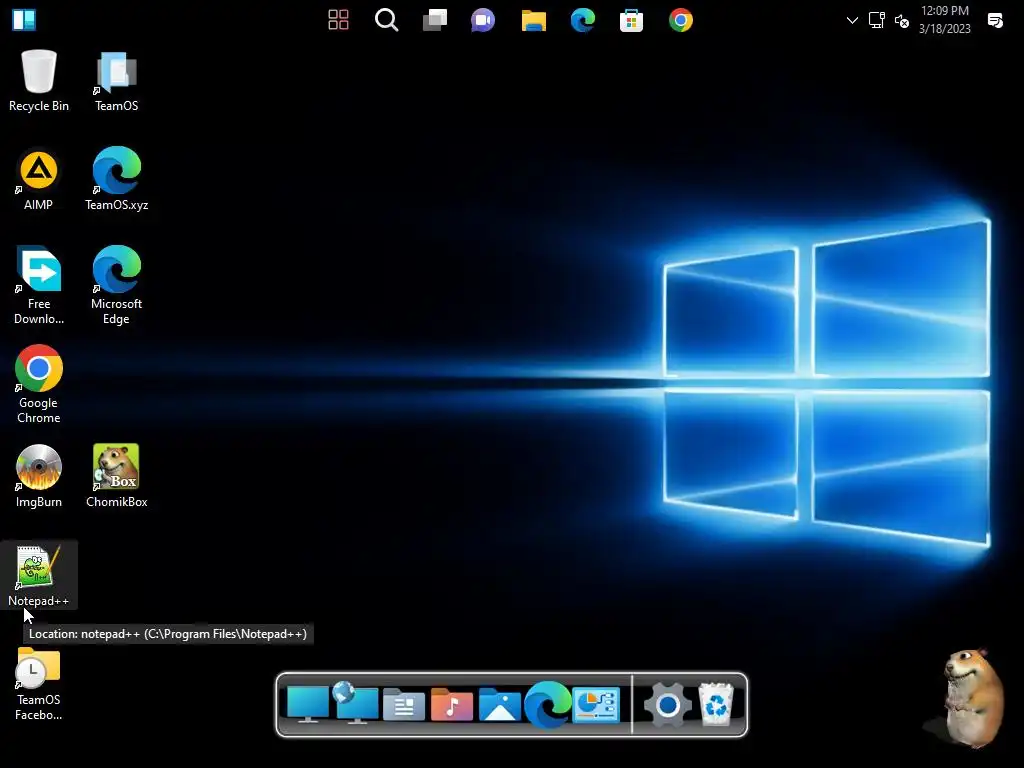Open the settings gear dock icon

click(x=667, y=705)
